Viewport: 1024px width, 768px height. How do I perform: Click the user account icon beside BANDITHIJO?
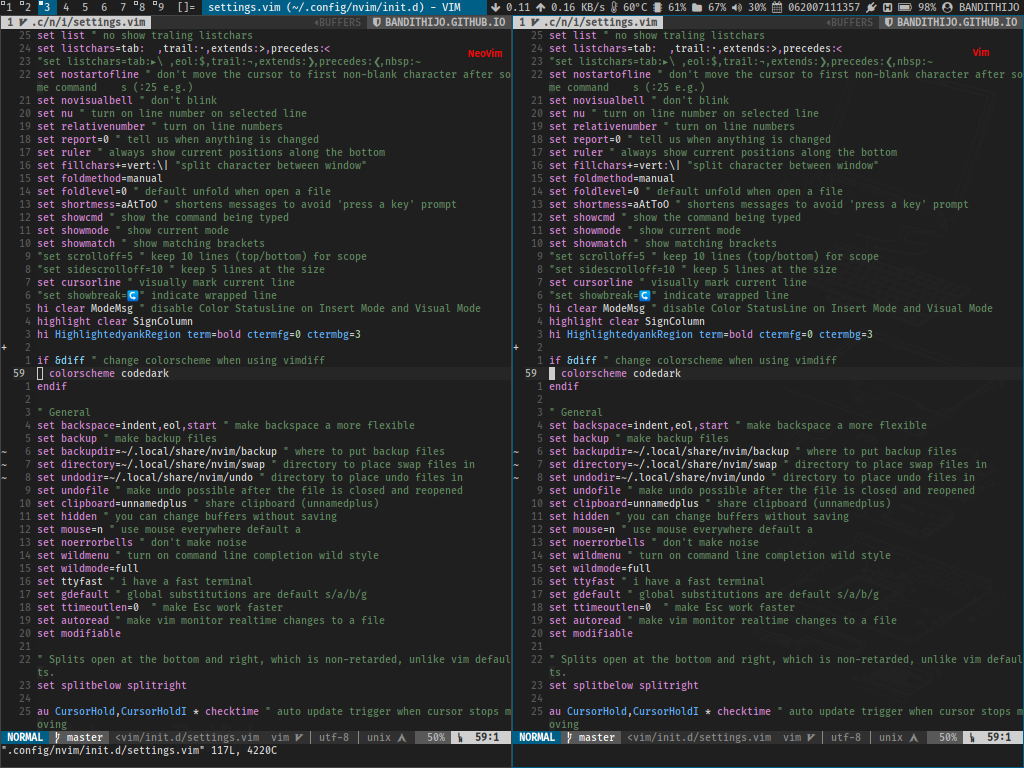pos(947,7)
